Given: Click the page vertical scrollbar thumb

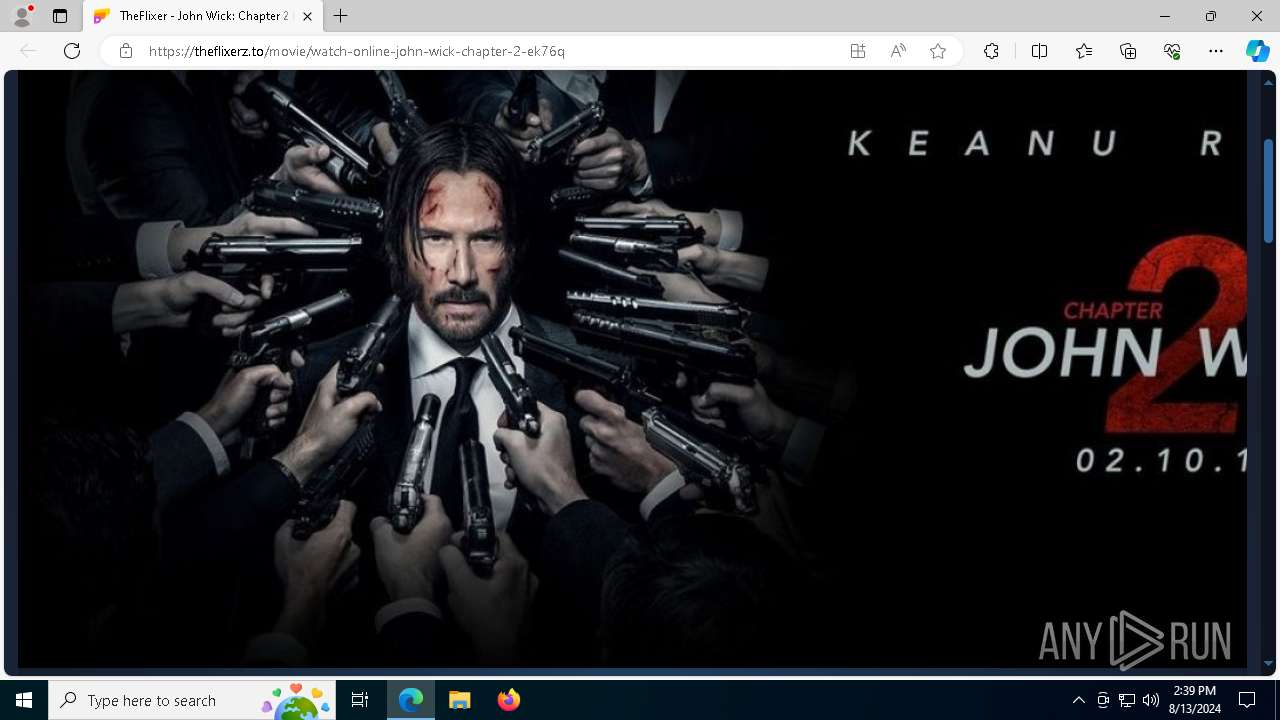Looking at the screenshot, I should pos(1268,190).
